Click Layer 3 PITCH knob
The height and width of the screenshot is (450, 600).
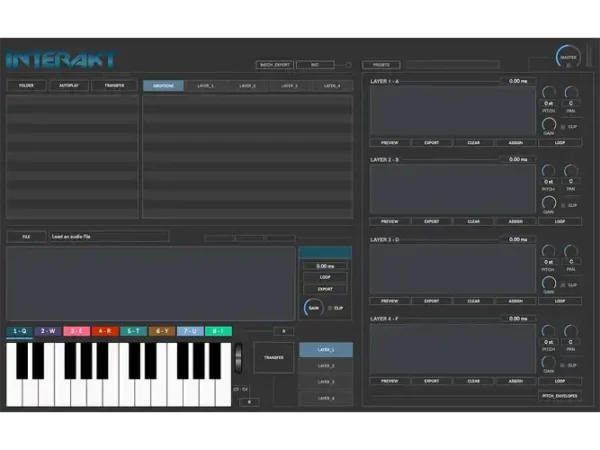tap(548, 251)
